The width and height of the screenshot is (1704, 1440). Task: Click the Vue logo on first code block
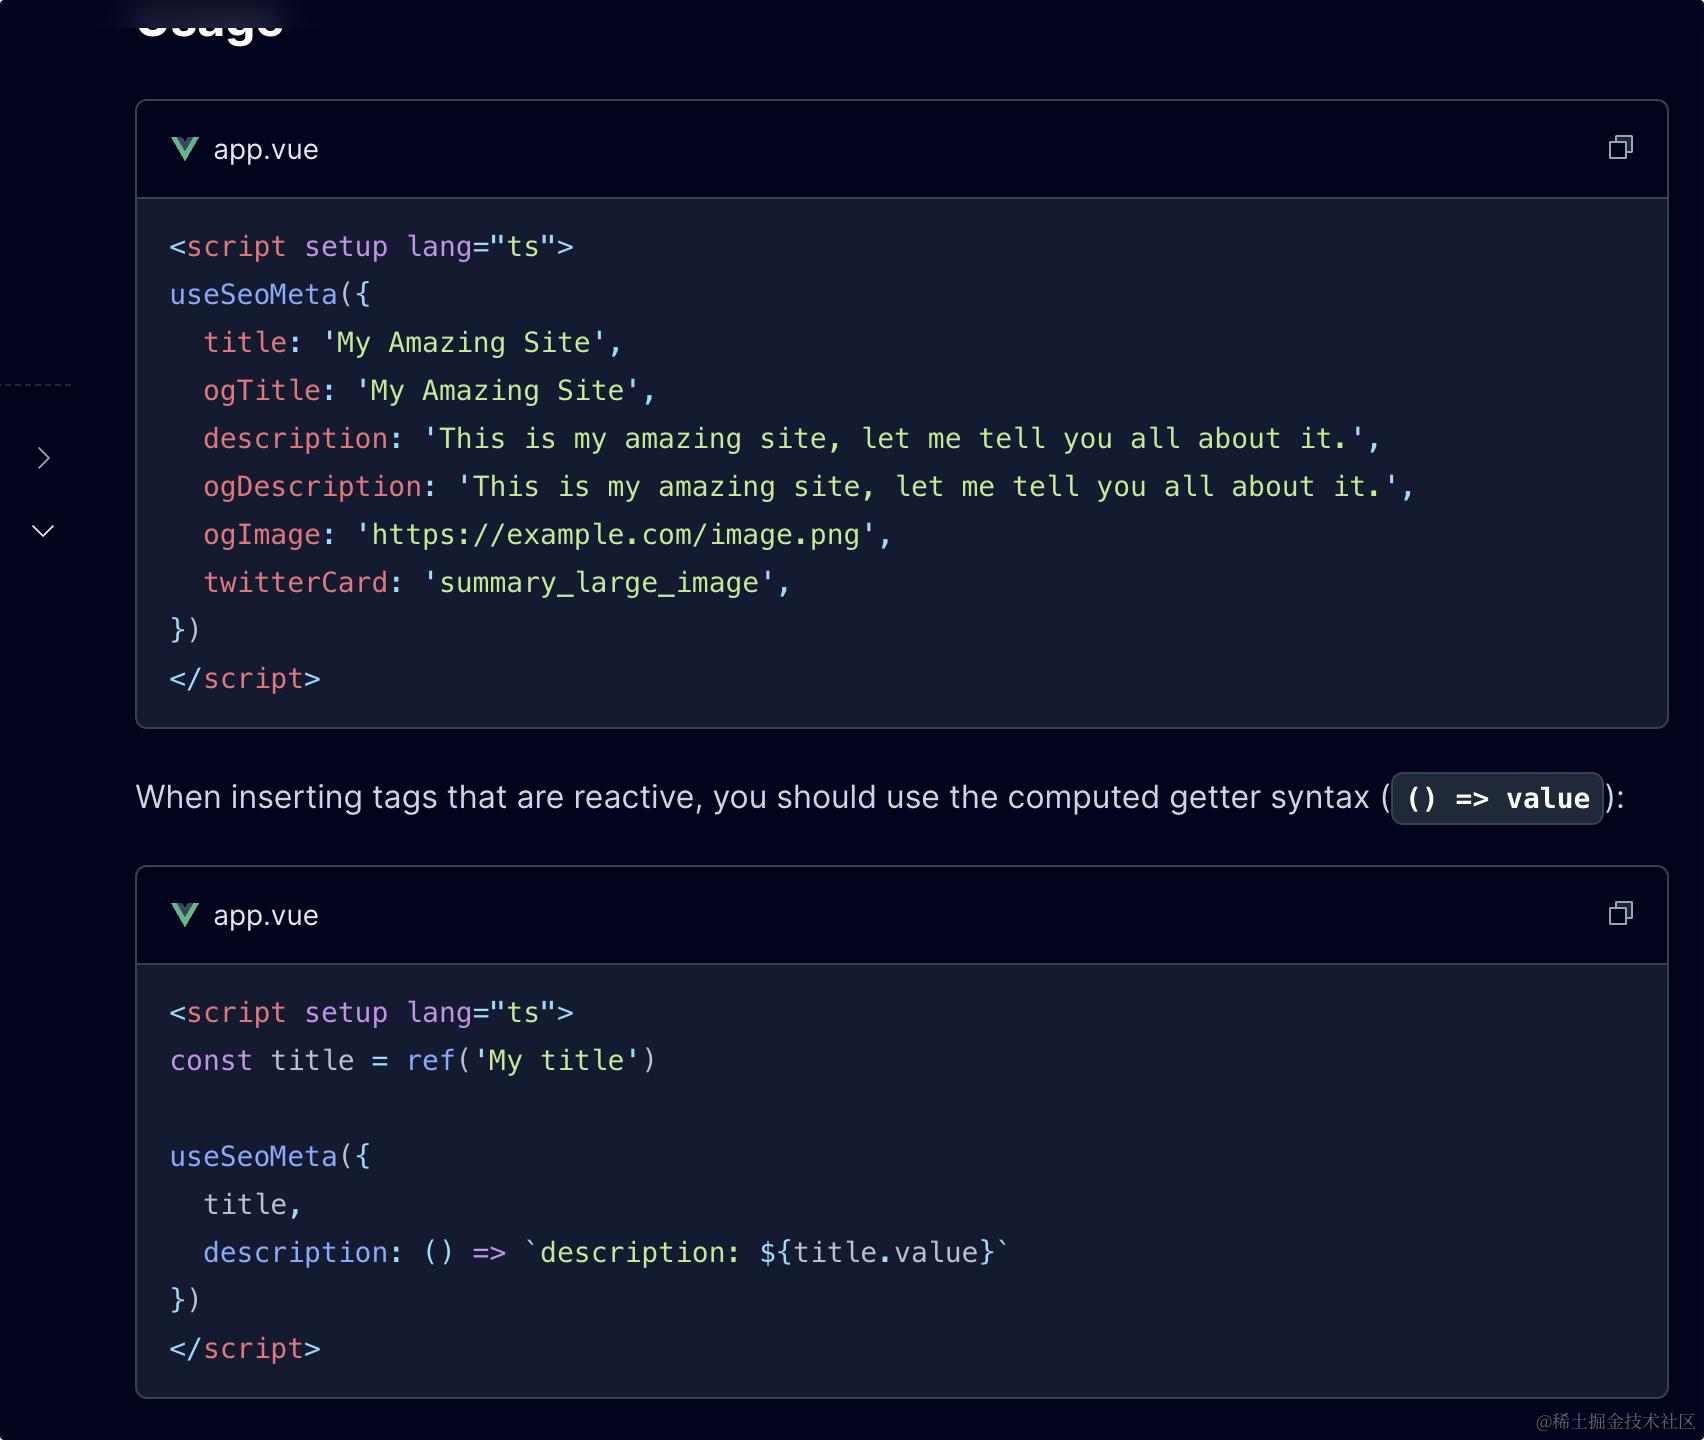coord(185,149)
